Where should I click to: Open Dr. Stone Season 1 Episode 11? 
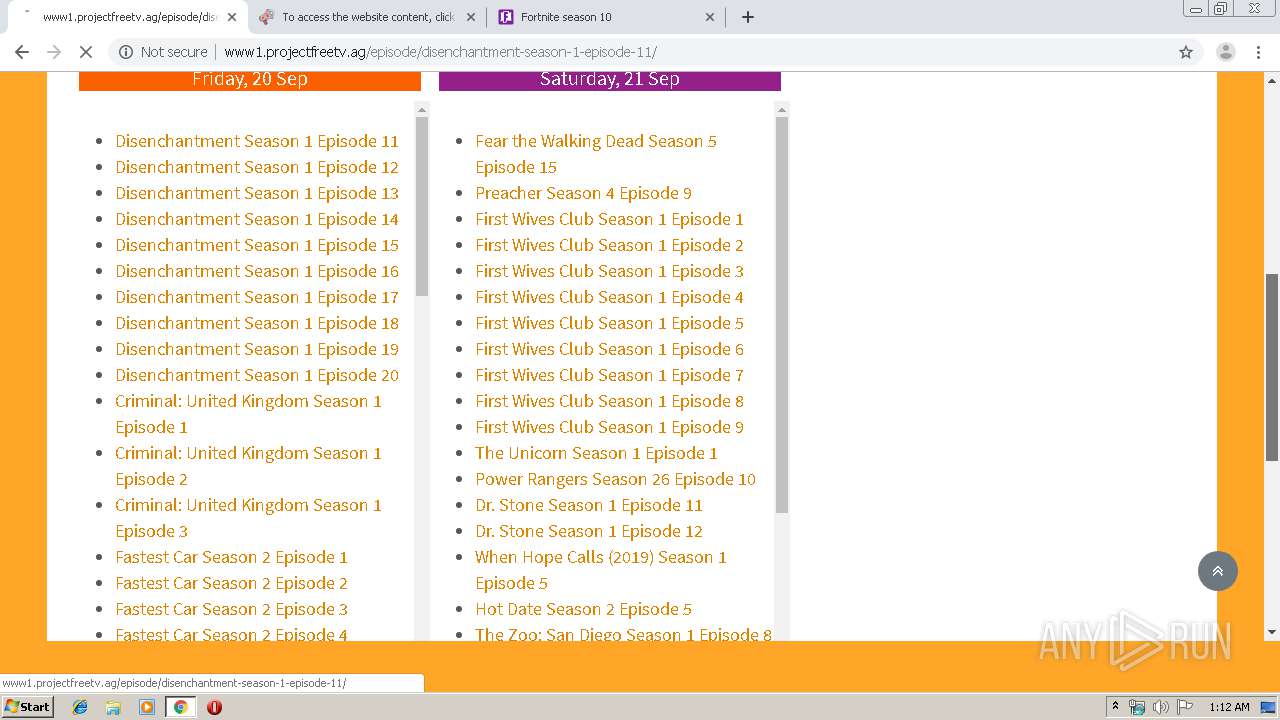point(589,505)
